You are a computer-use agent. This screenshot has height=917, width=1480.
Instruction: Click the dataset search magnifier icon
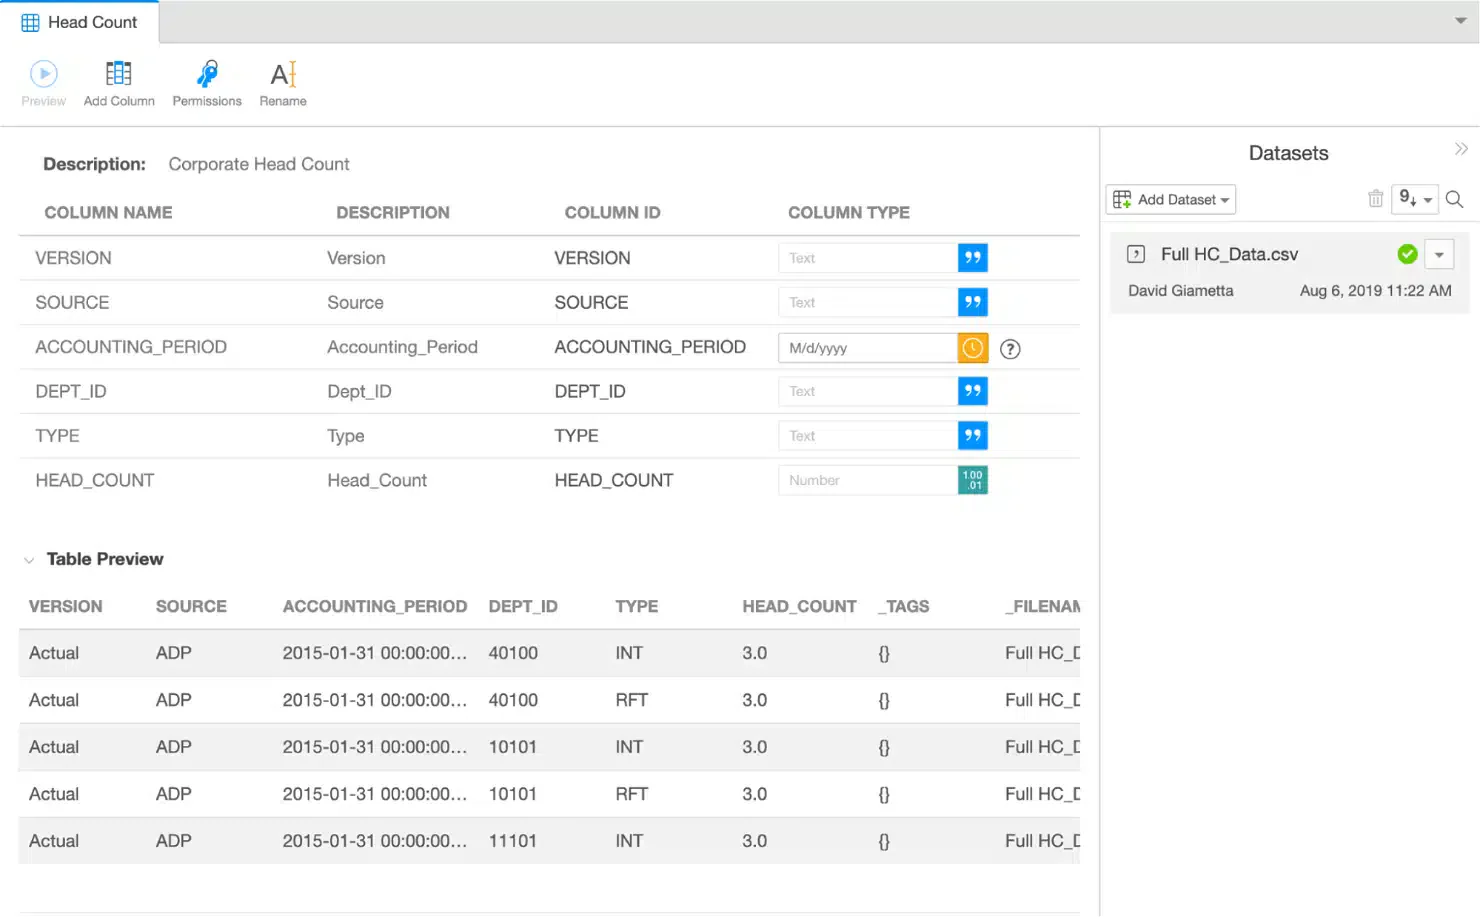tap(1454, 199)
